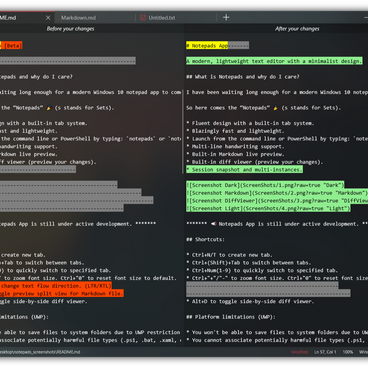The image size is (368, 368).
Task: Click "Notepads App is still under active development" in After pane
Action: (289, 224)
